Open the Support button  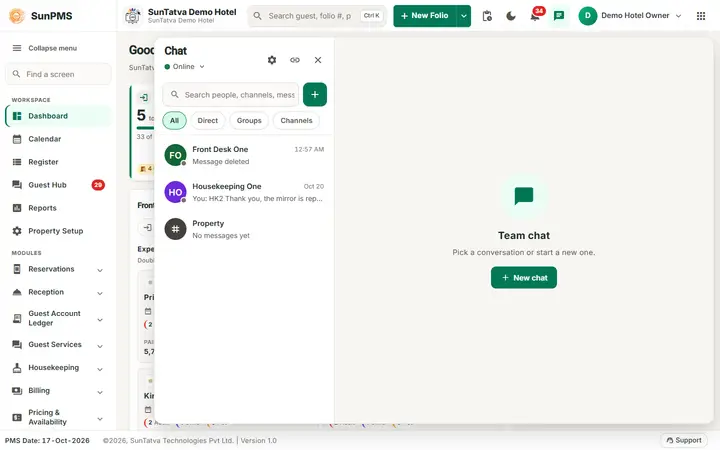(x=684, y=440)
